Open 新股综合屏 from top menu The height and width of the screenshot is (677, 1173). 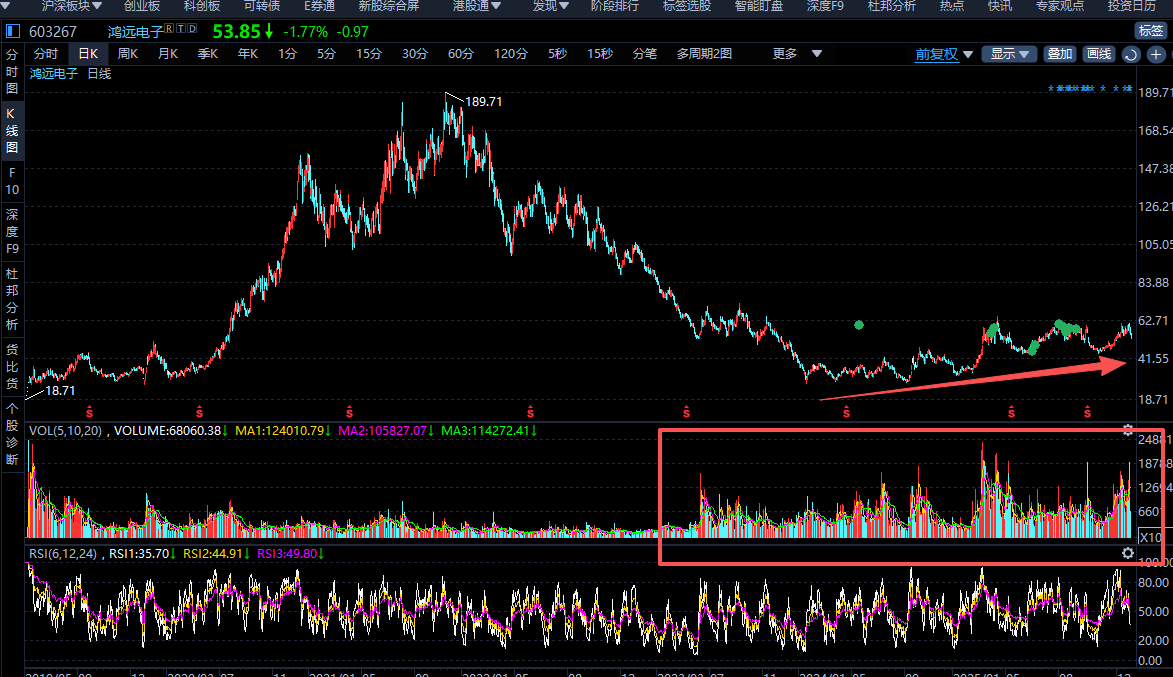[388, 6]
